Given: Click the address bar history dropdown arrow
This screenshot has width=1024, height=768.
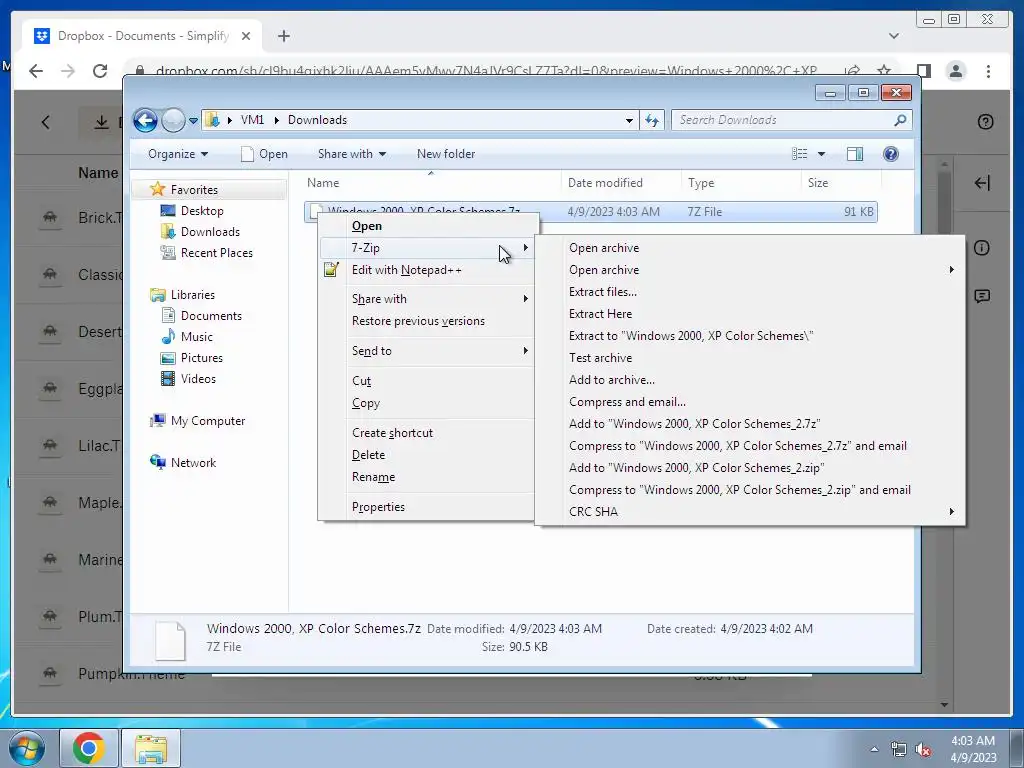Looking at the screenshot, I should pyautogui.click(x=629, y=121).
